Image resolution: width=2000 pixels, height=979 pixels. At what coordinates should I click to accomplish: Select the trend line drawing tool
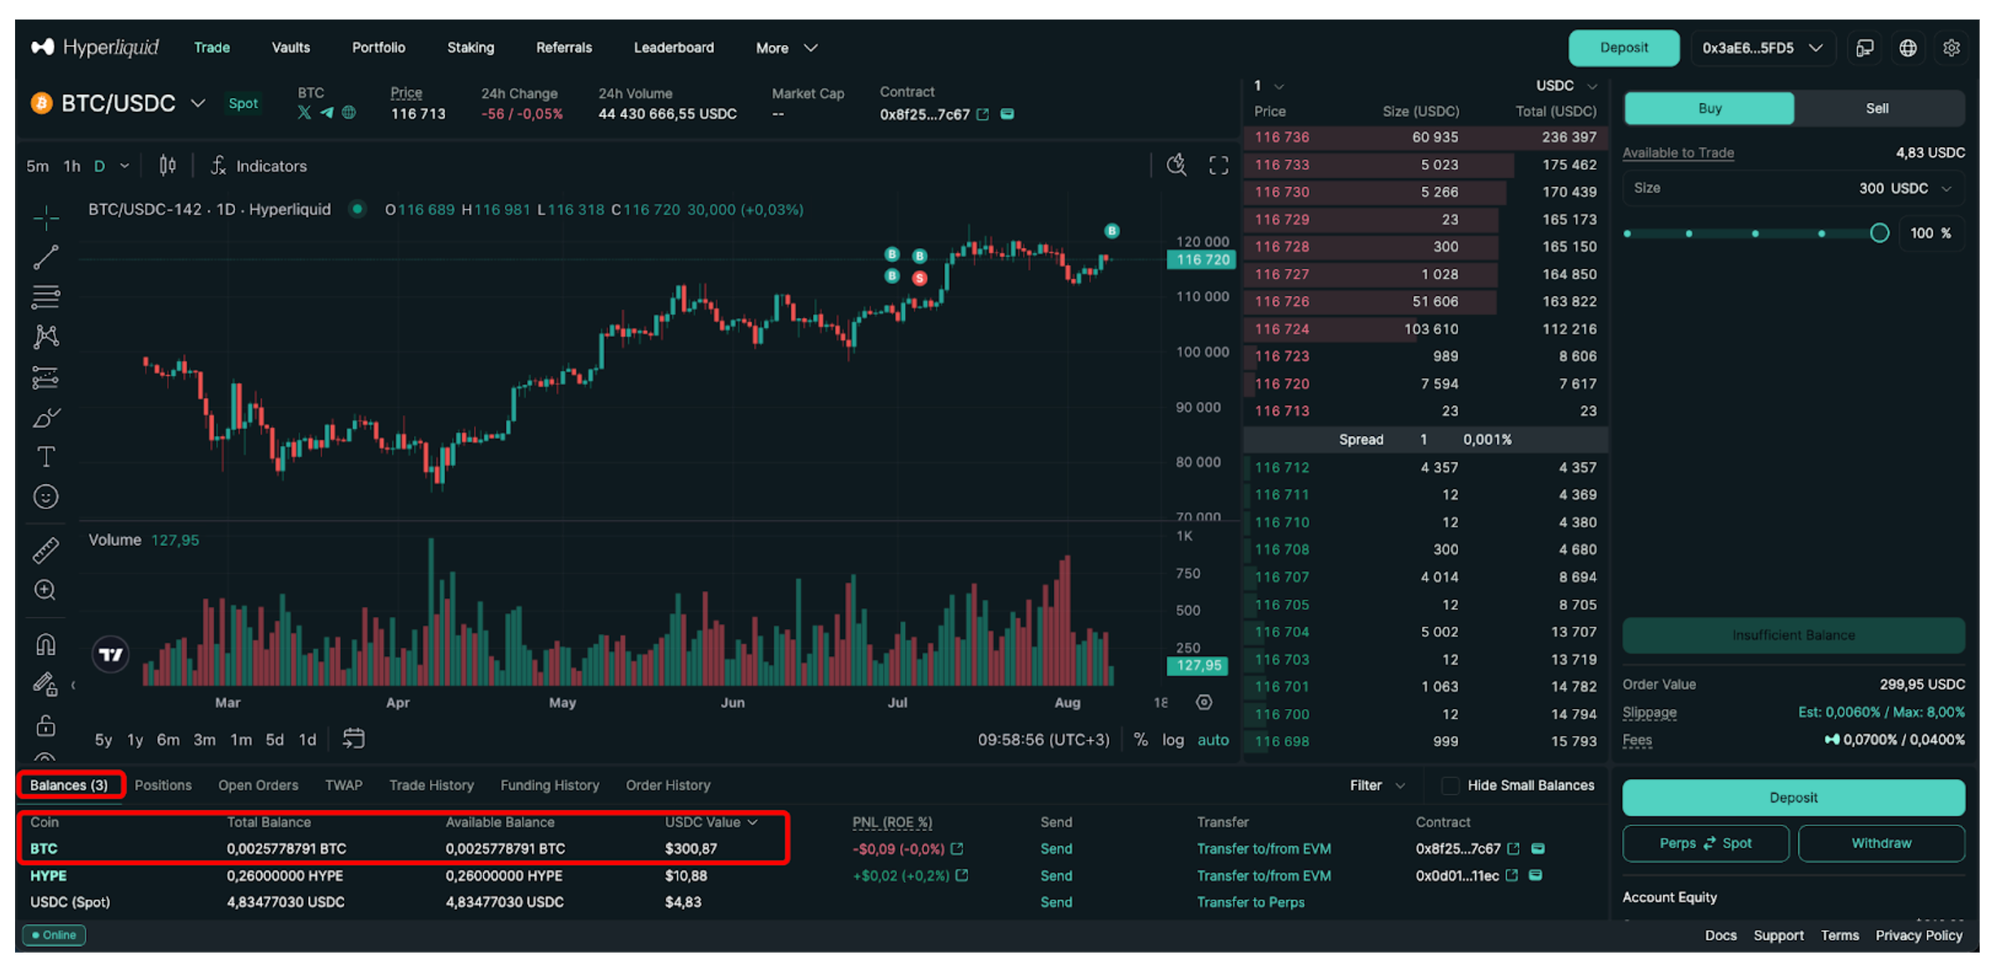click(x=46, y=257)
